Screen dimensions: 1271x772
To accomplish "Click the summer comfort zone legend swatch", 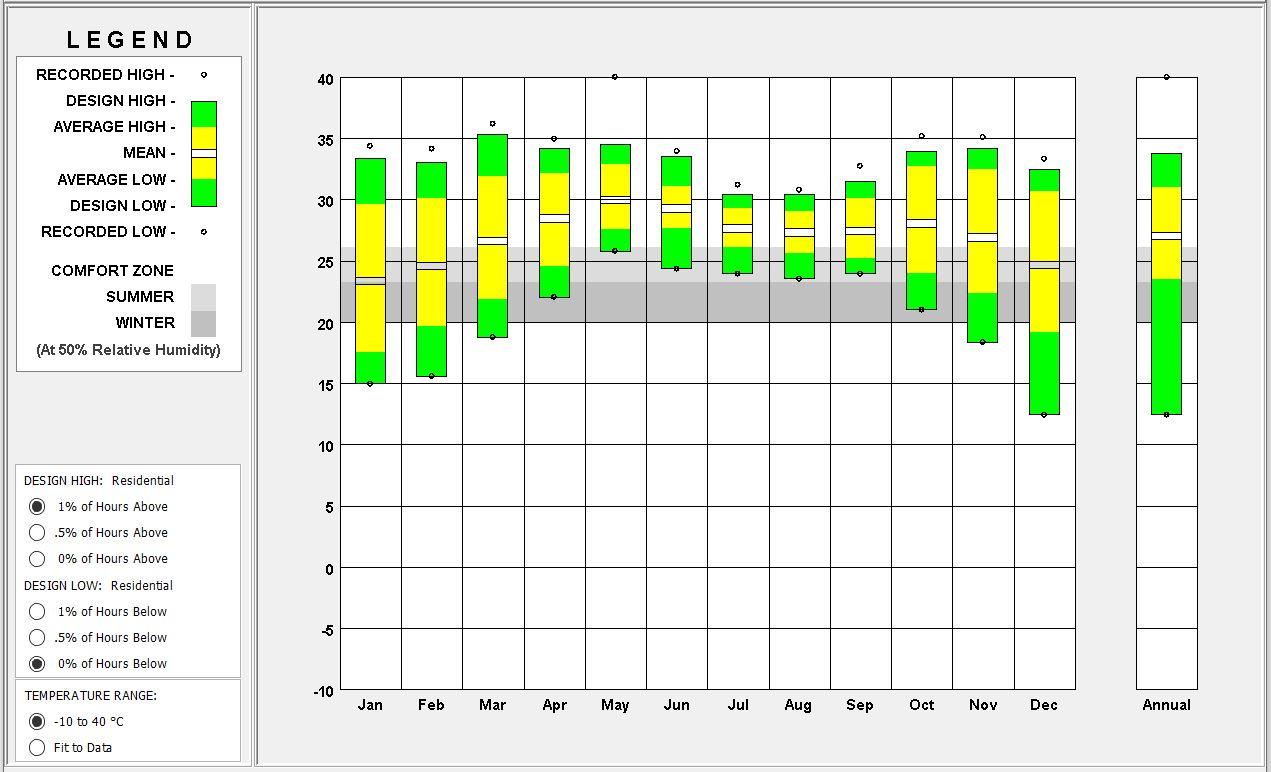I will click(x=203, y=297).
